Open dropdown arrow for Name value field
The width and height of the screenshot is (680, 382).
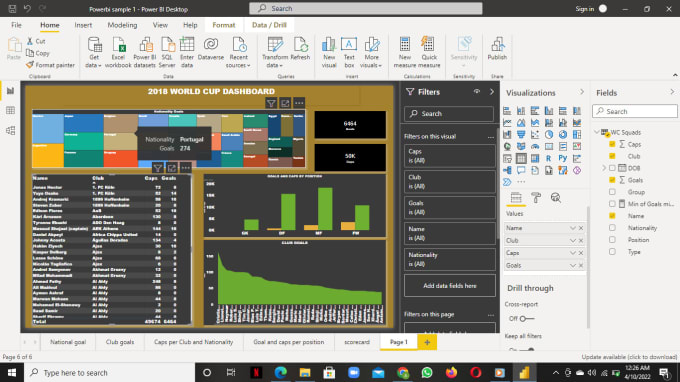(x=572, y=228)
